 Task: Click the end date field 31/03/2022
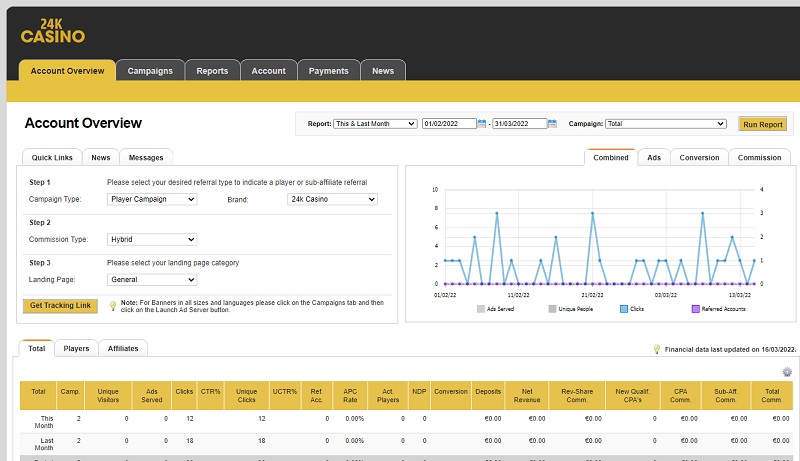(519, 123)
